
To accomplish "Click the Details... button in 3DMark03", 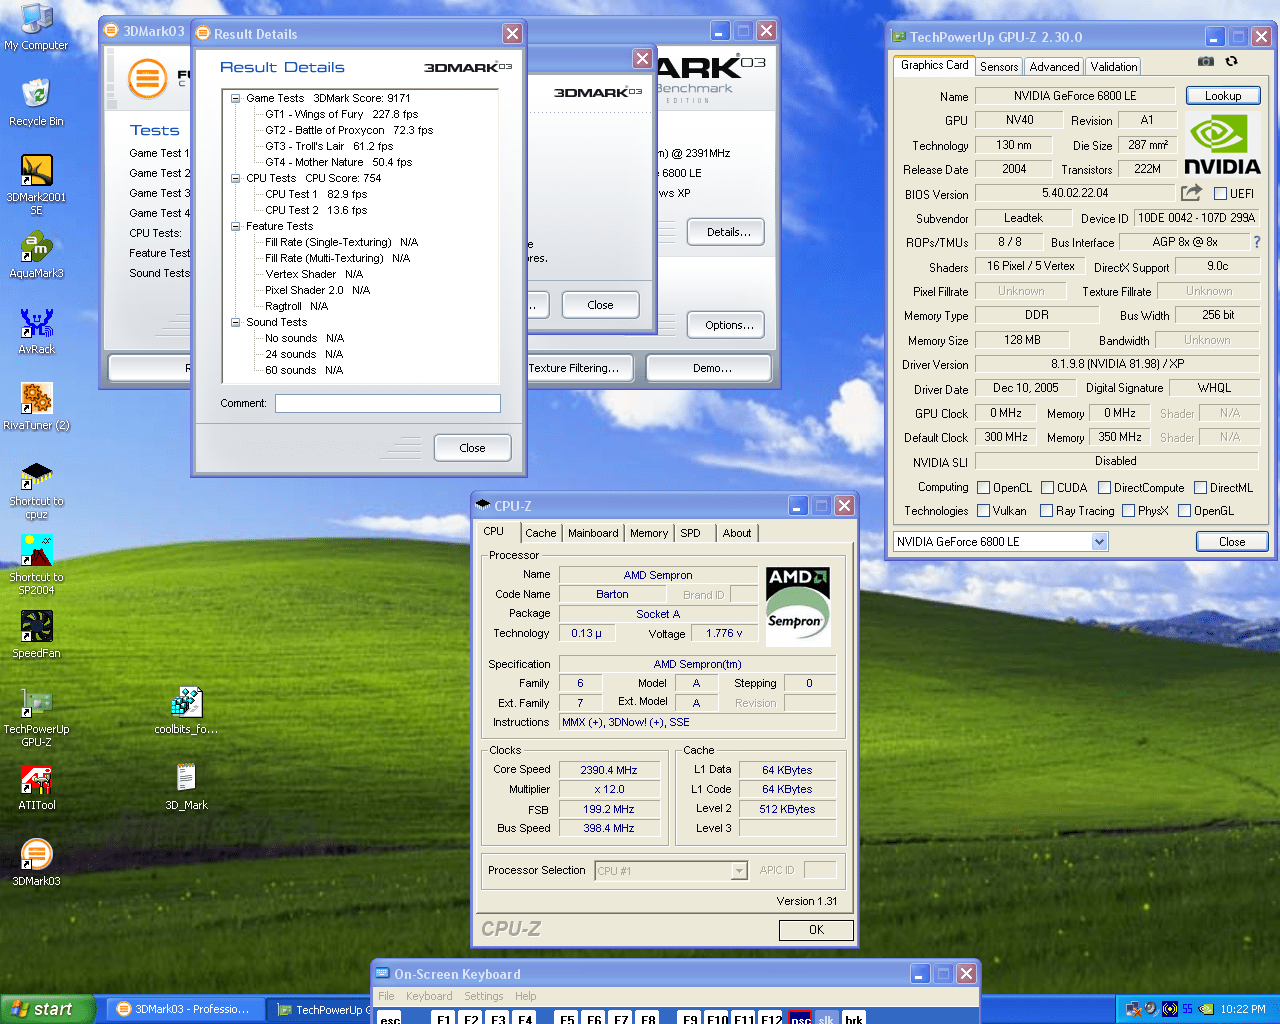I will [726, 232].
